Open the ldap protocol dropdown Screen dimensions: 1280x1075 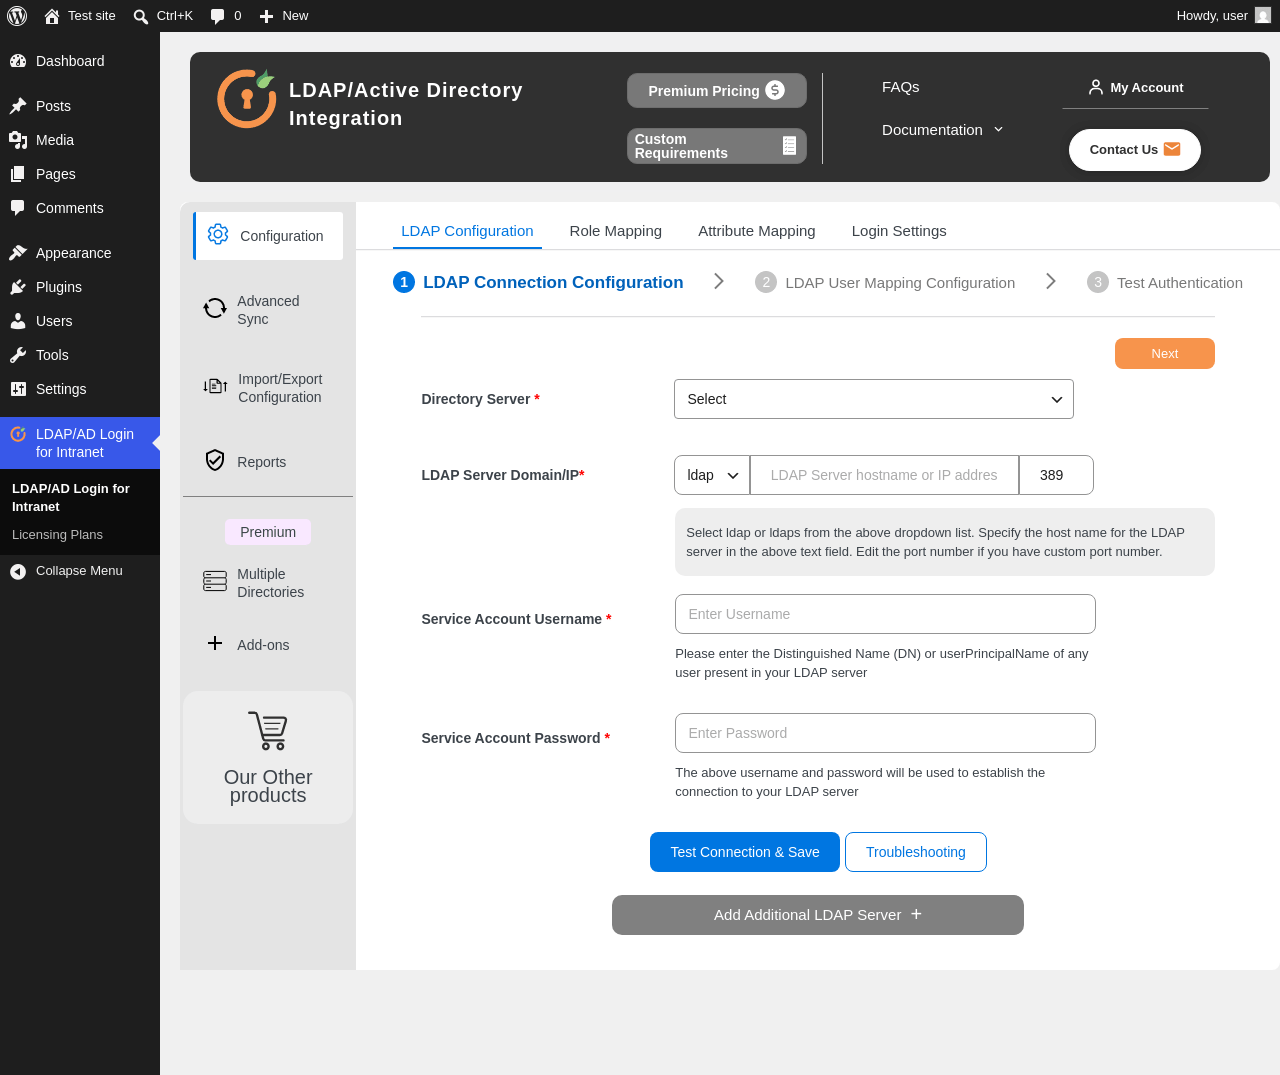pos(712,475)
